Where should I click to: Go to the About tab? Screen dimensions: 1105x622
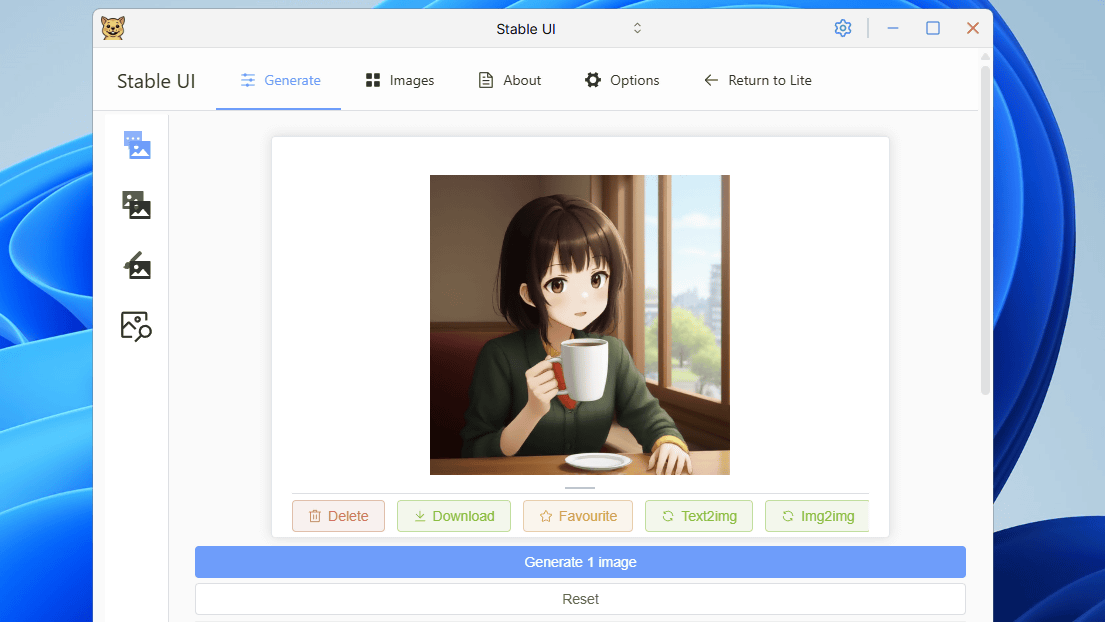click(510, 80)
